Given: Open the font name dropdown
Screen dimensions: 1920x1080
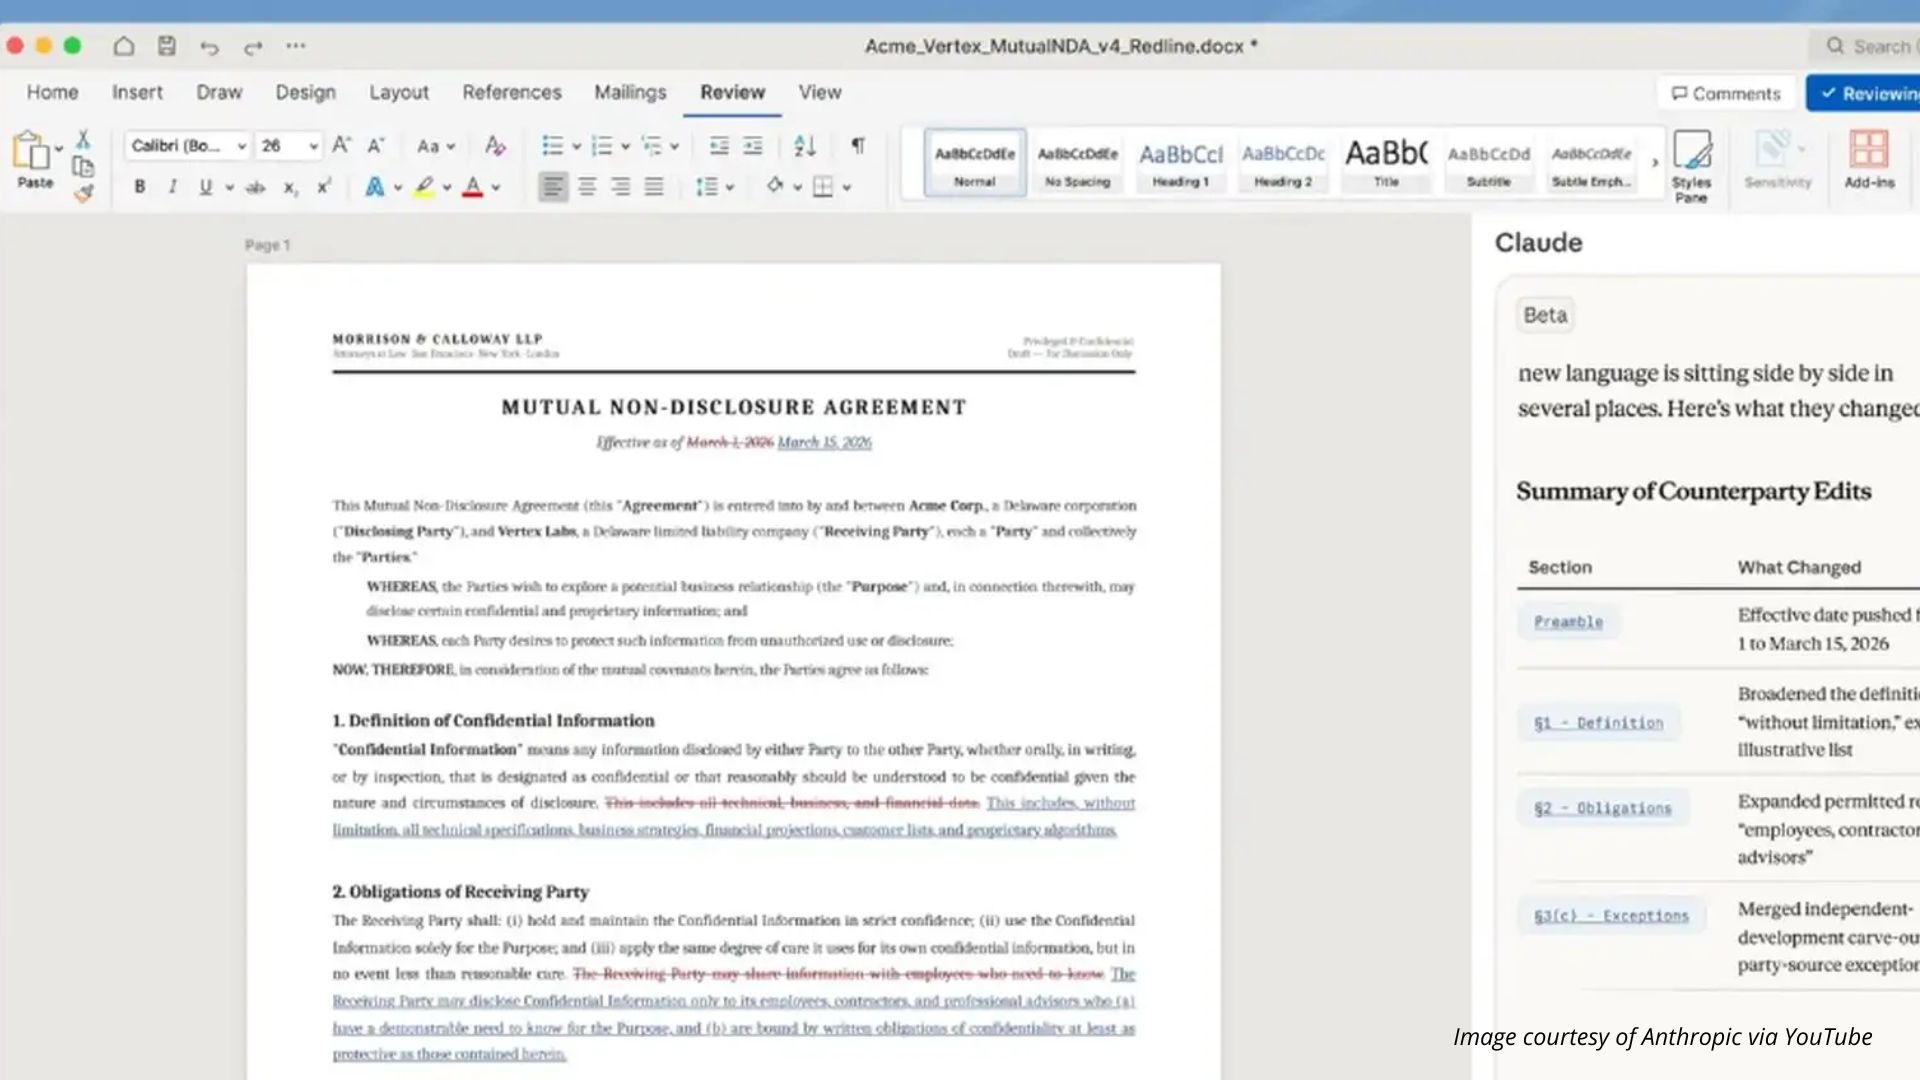Looking at the screenshot, I should (x=241, y=146).
